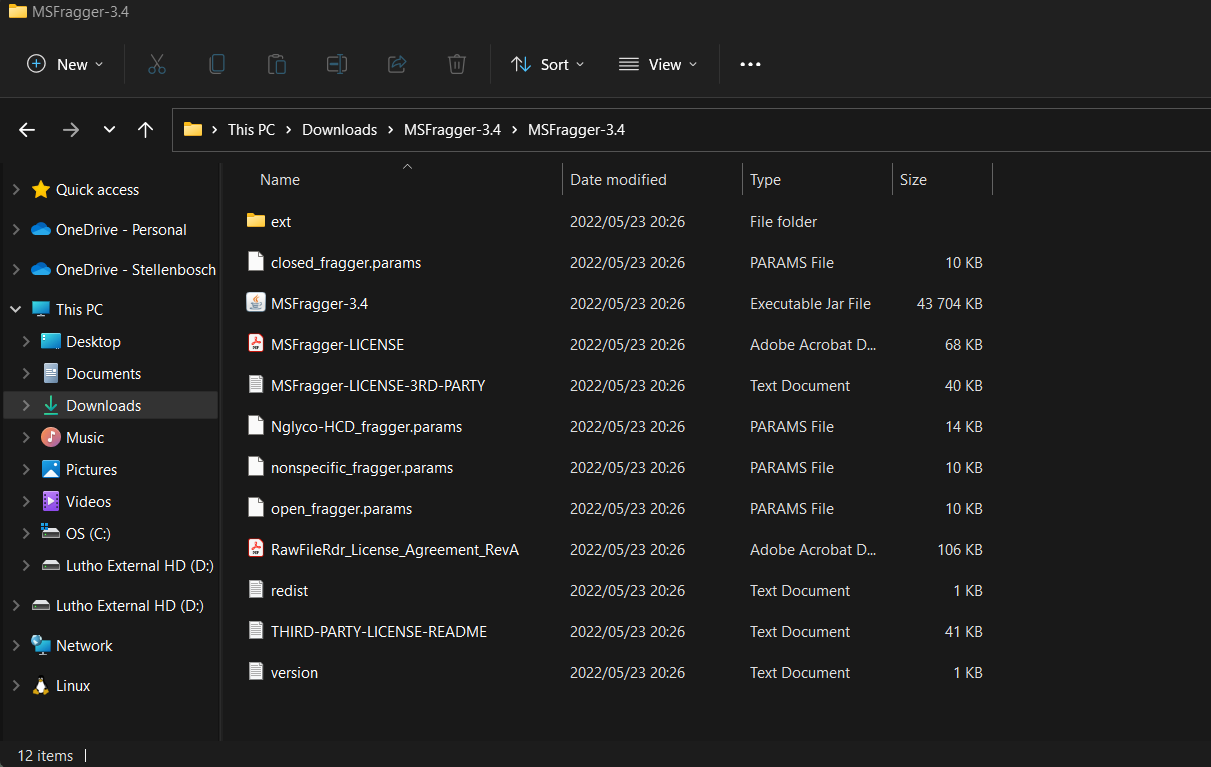Expand the Network tree node

pyautogui.click(x=15, y=646)
